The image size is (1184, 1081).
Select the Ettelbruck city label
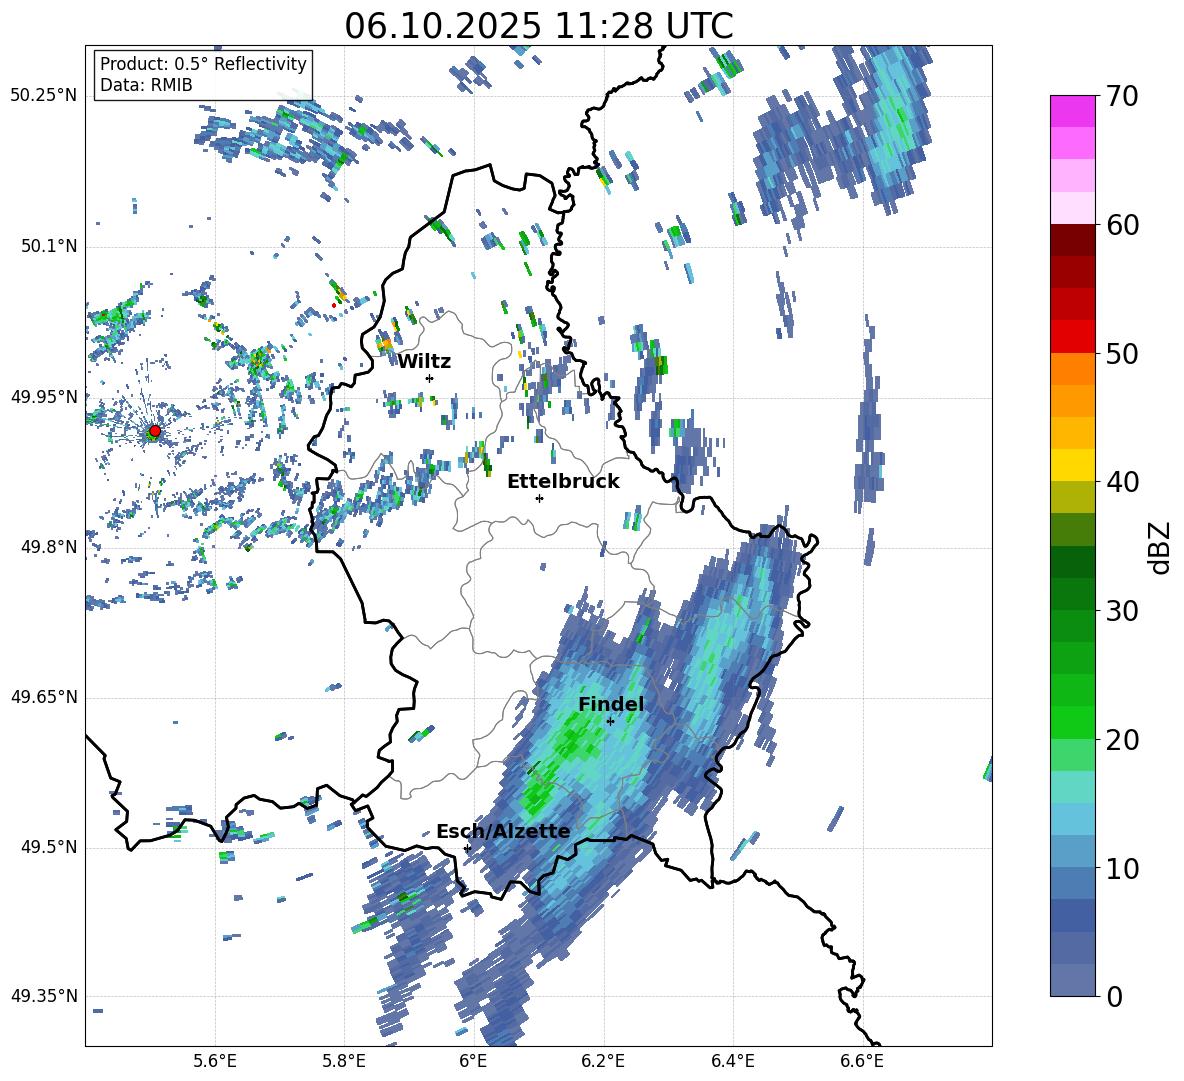click(563, 482)
